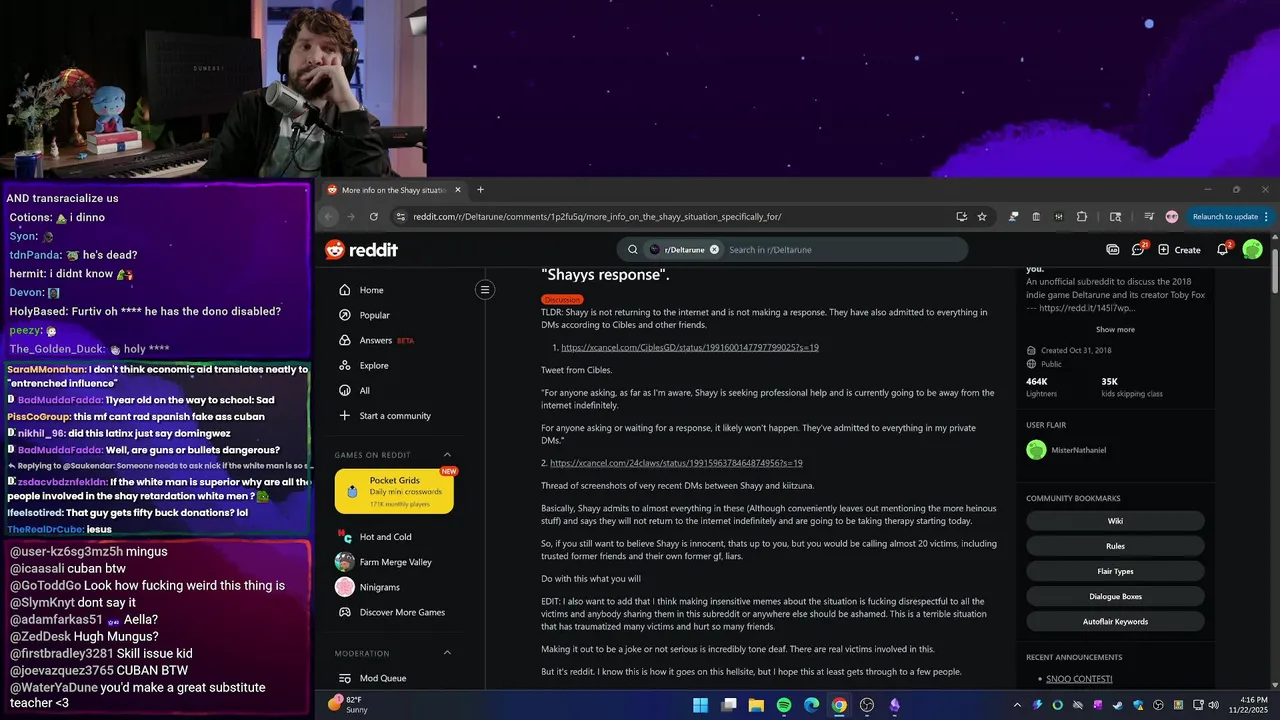Select the 'More info on the Shayy' tab

395,190
